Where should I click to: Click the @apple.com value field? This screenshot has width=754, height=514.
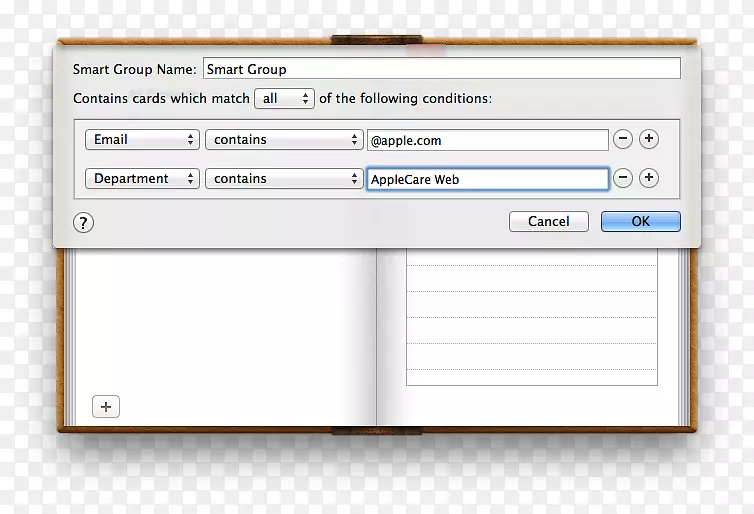tap(488, 140)
